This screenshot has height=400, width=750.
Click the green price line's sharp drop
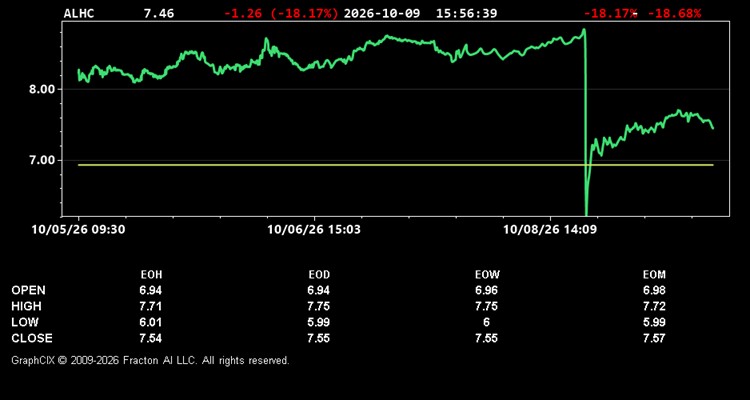point(585,124)
